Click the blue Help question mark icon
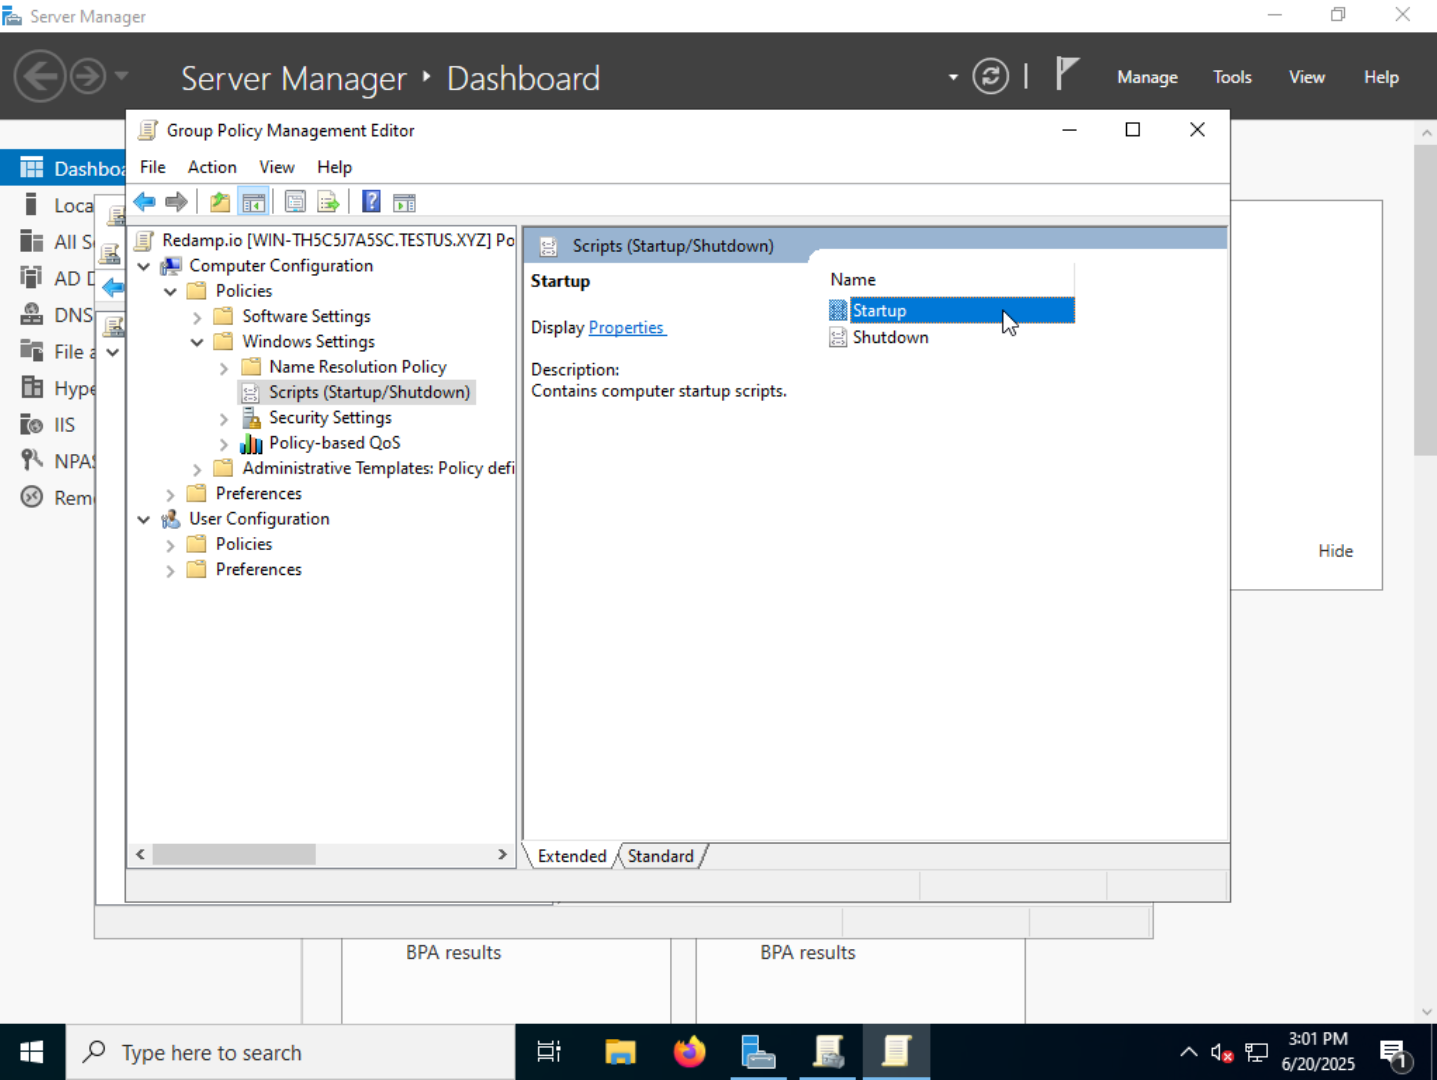 371,202
